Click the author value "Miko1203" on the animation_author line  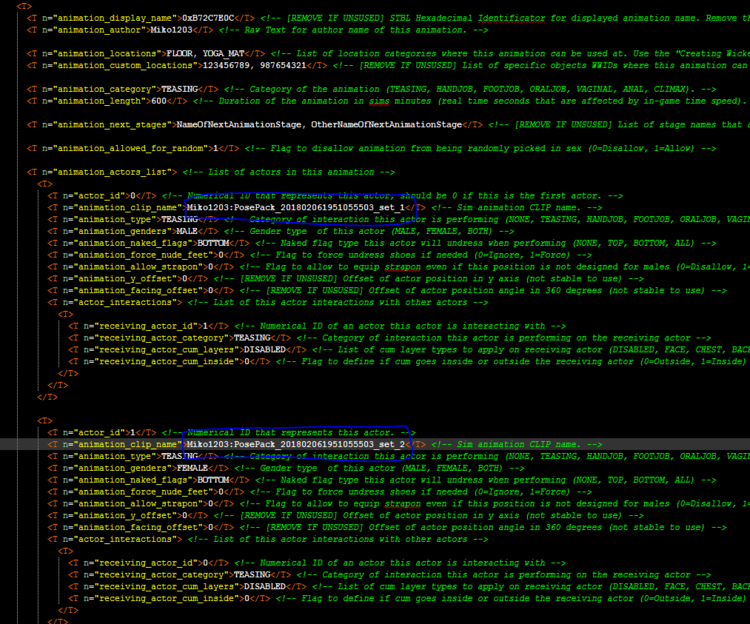172,30
